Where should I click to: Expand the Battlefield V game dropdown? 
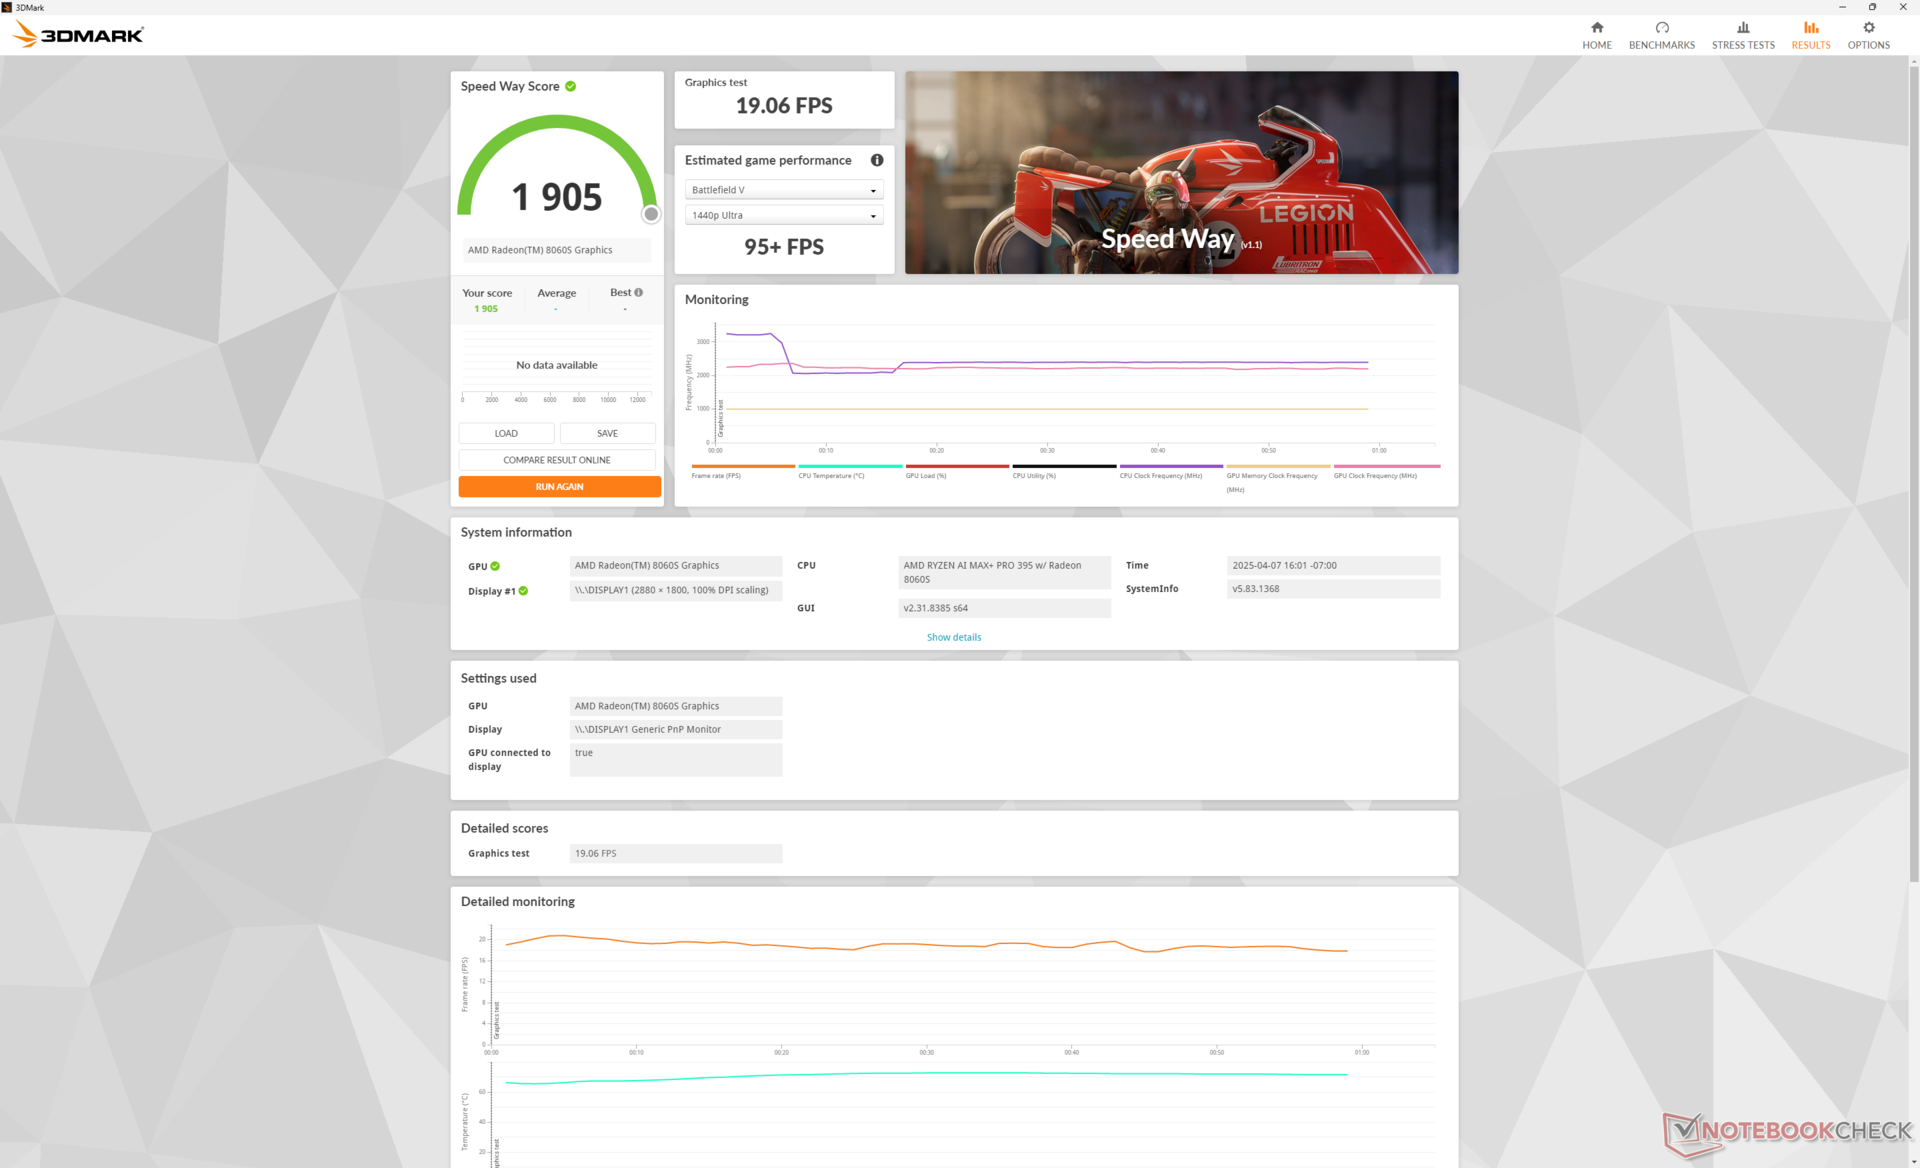[783, 190]
